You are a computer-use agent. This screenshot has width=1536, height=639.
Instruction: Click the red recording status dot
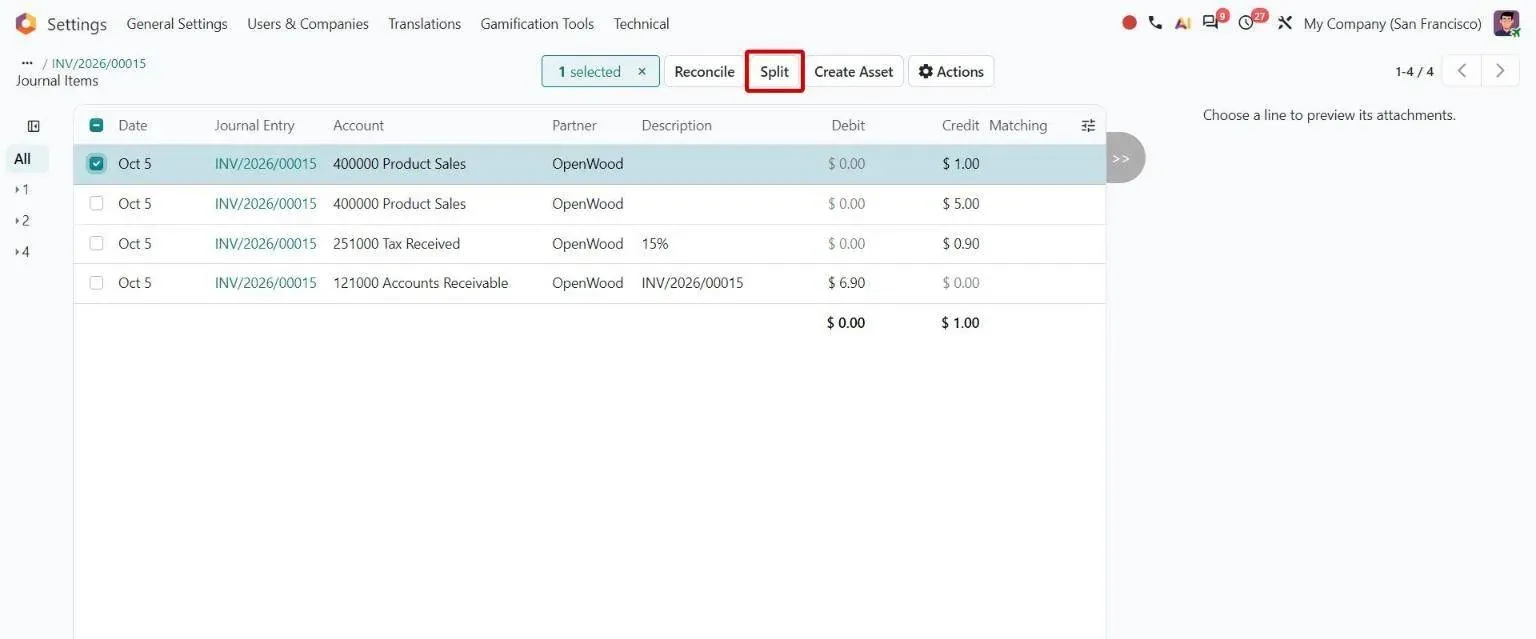[1129, 23]
